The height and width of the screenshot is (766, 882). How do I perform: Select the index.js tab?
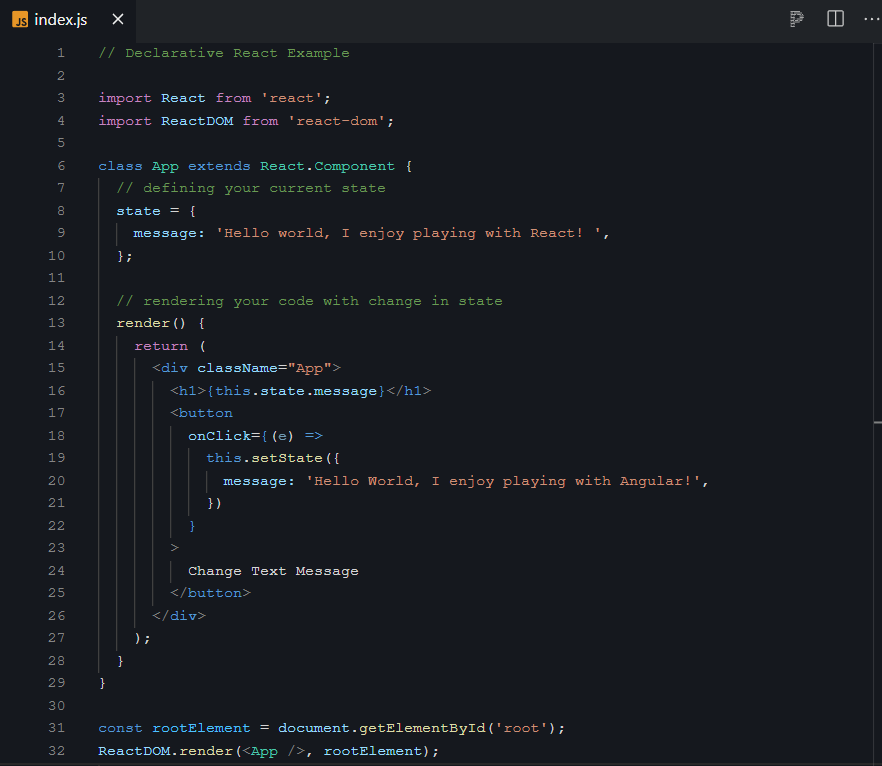[60, 19]
